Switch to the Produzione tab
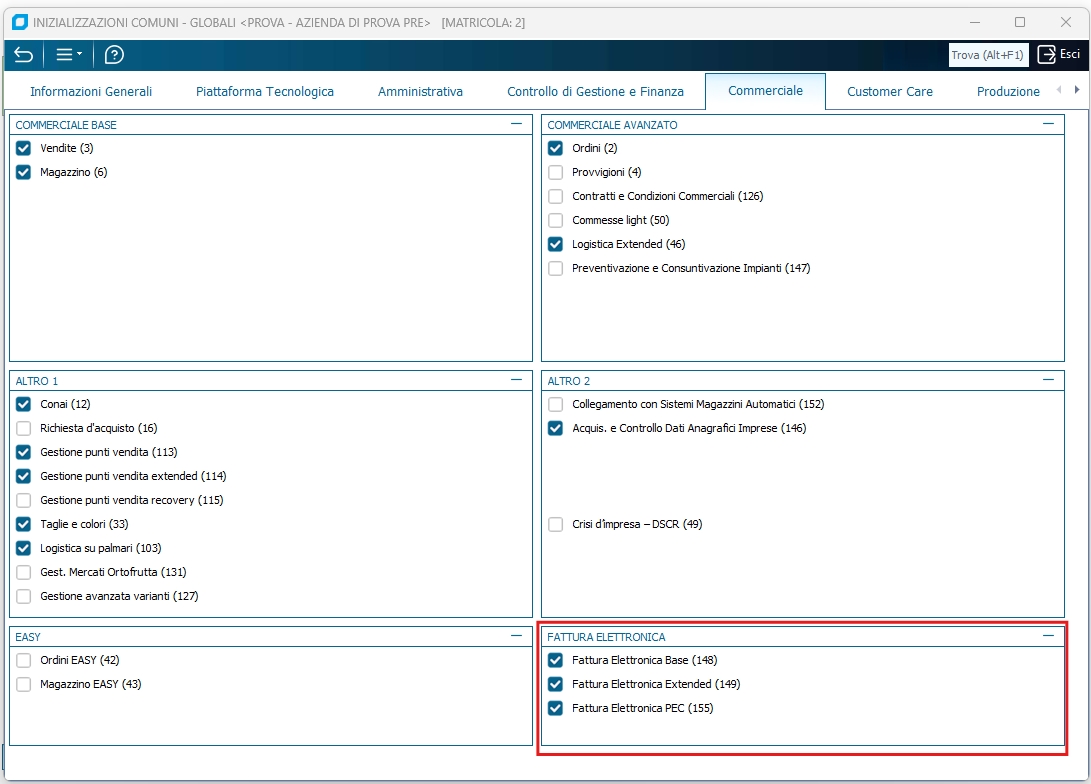Viewport: 1091px width, 784px height. coord(1008,91)
